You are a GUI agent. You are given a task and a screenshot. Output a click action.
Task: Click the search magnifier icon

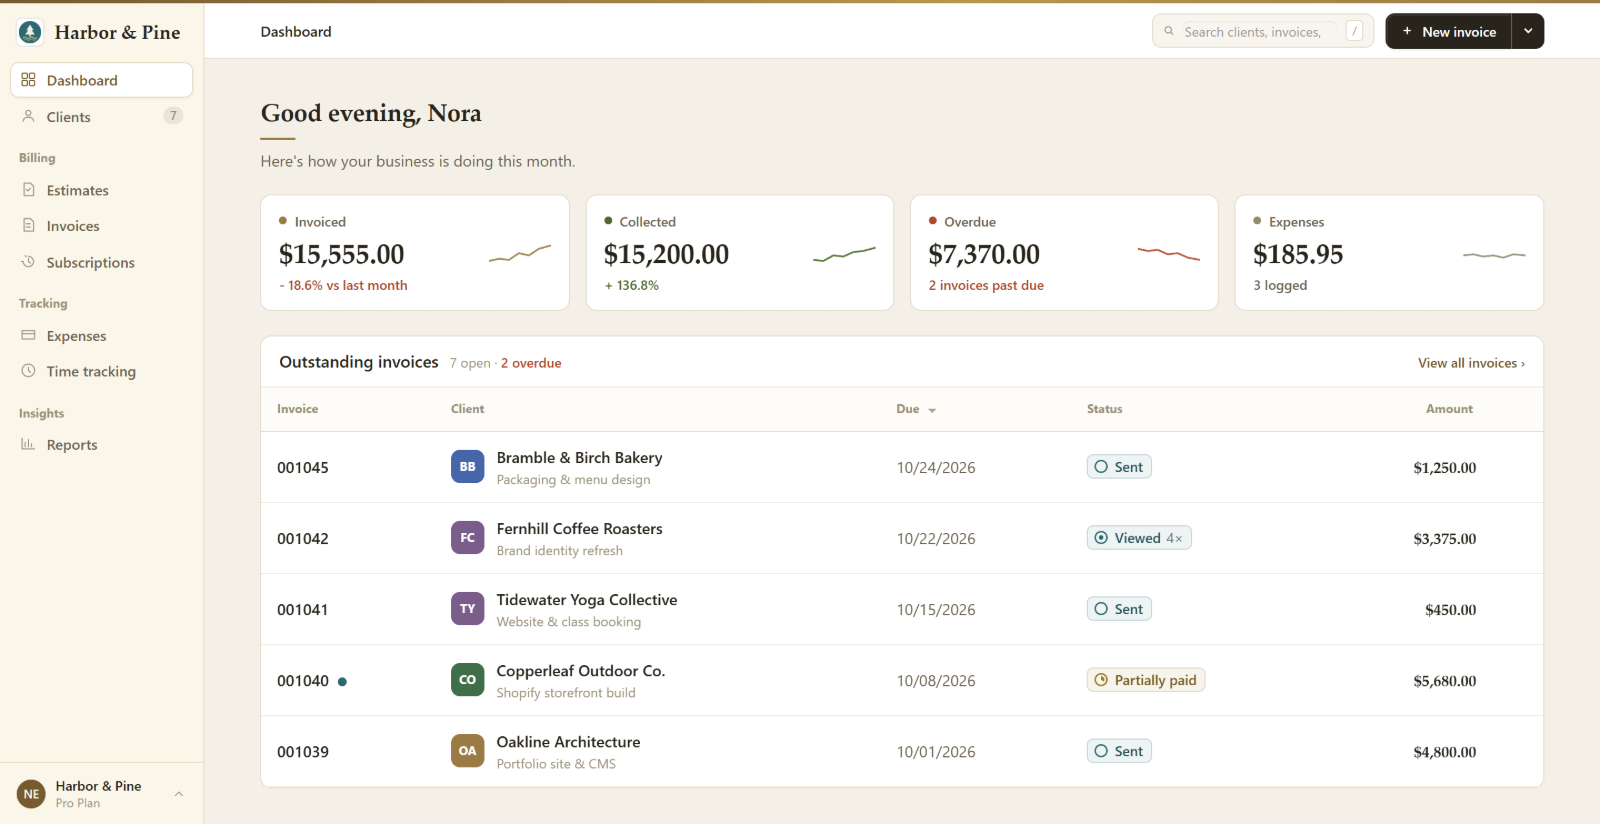pos(1169,31)
